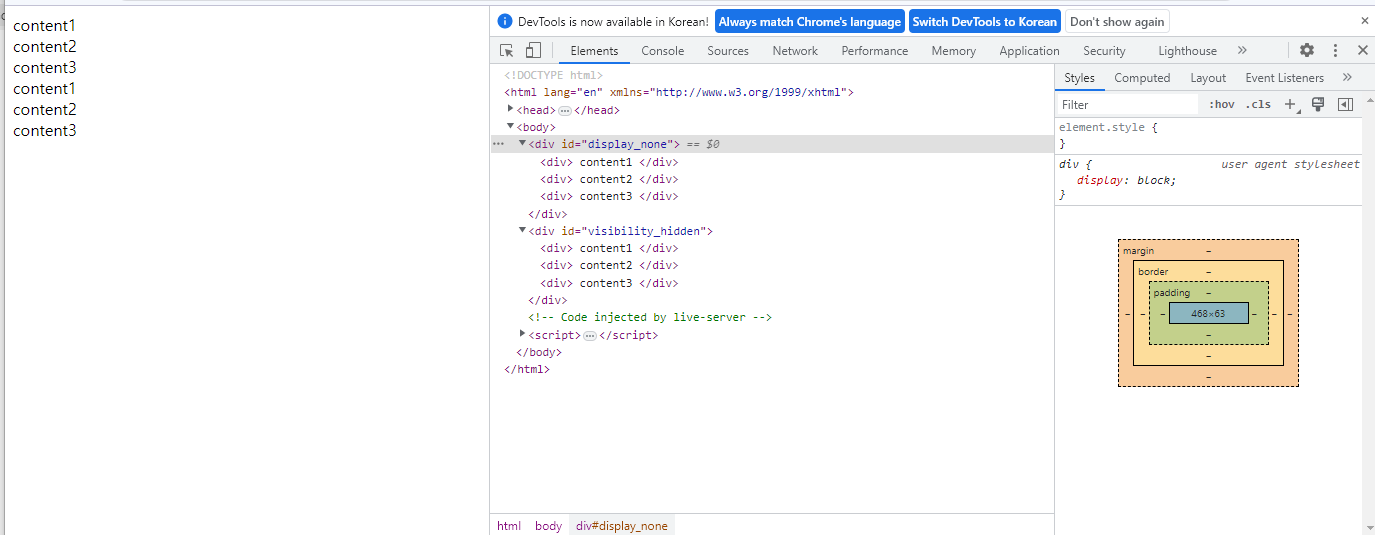Image resolution: width=1375 pixels, height=535 pixels.
Task: Open DevTools settings gear
Action: 1307,50
